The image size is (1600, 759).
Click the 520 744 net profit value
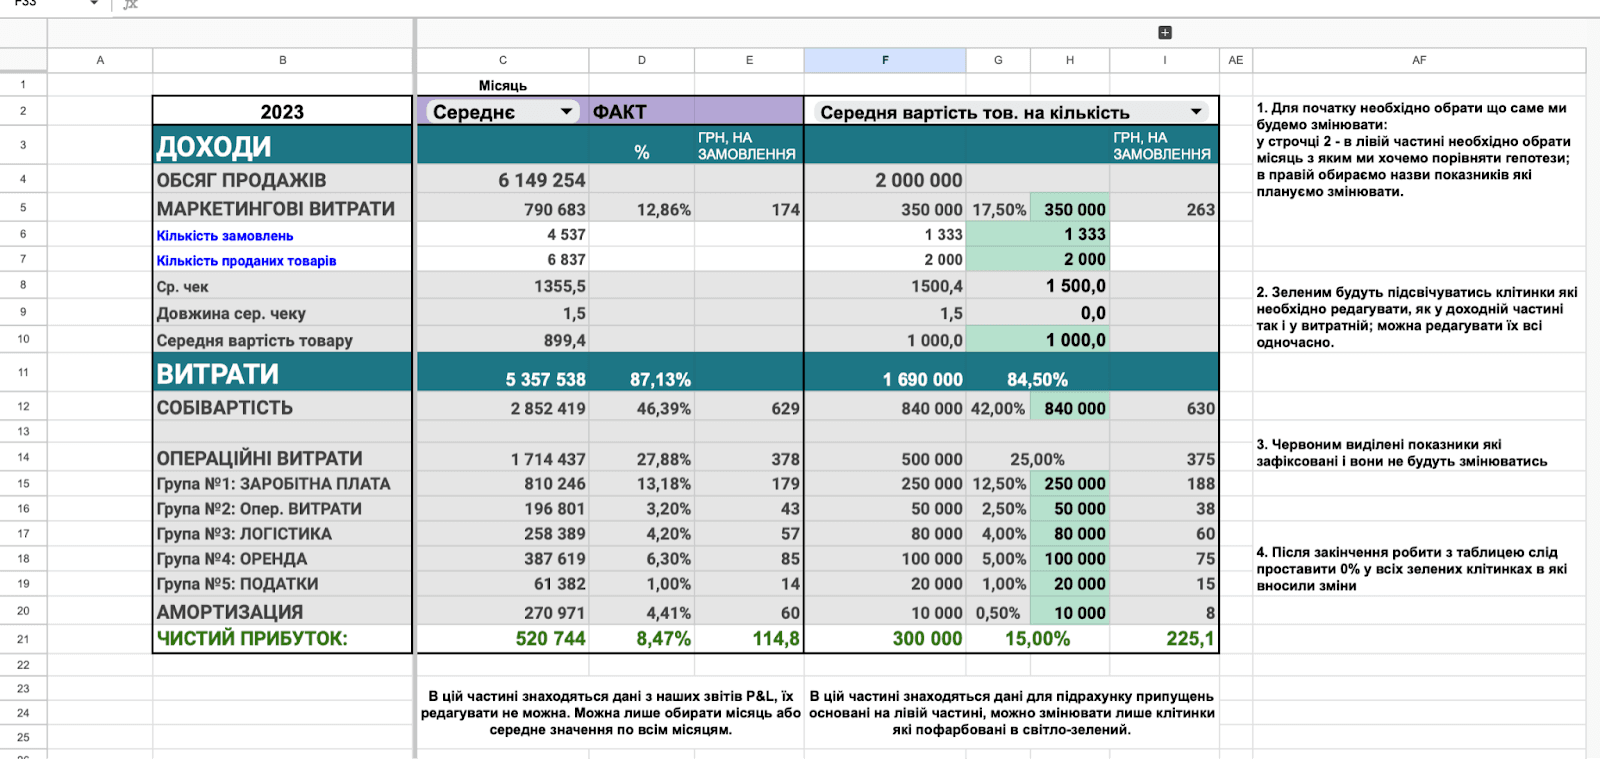[x=503, y=639]
